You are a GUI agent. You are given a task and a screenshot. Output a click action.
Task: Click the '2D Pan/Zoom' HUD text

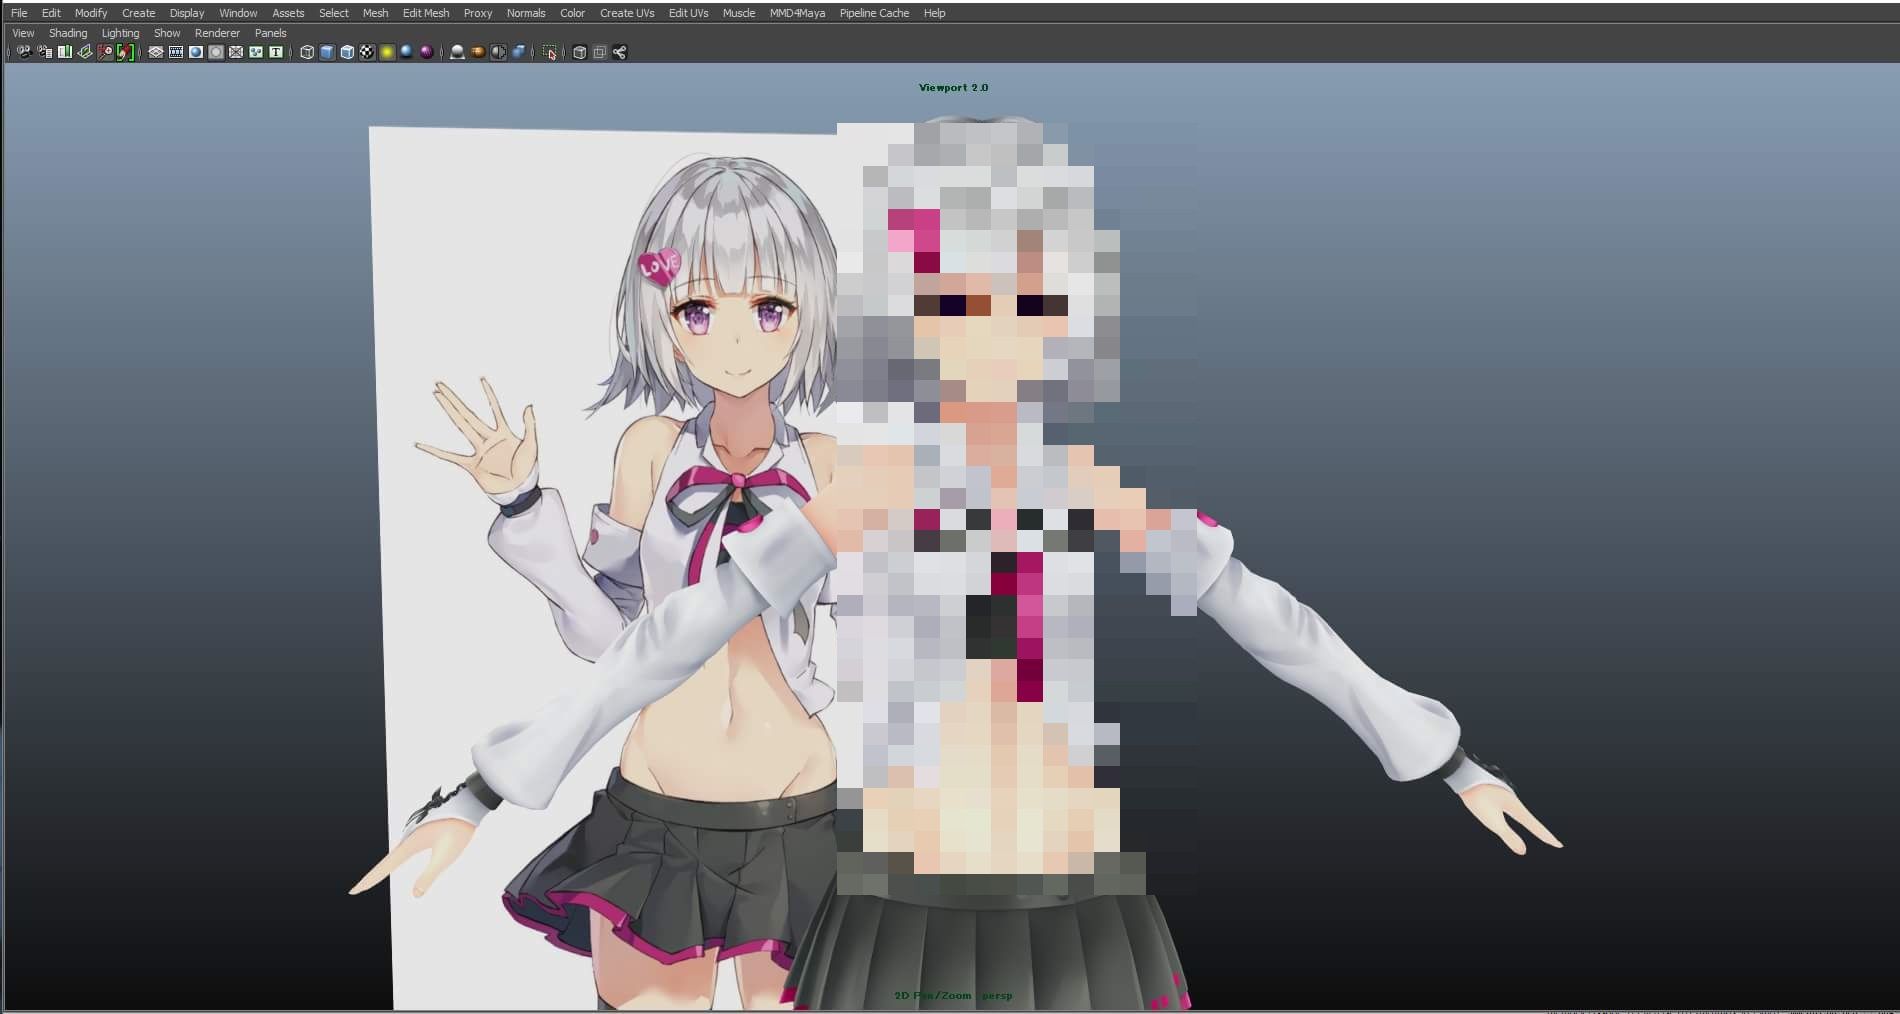click(x=932, y=996)
